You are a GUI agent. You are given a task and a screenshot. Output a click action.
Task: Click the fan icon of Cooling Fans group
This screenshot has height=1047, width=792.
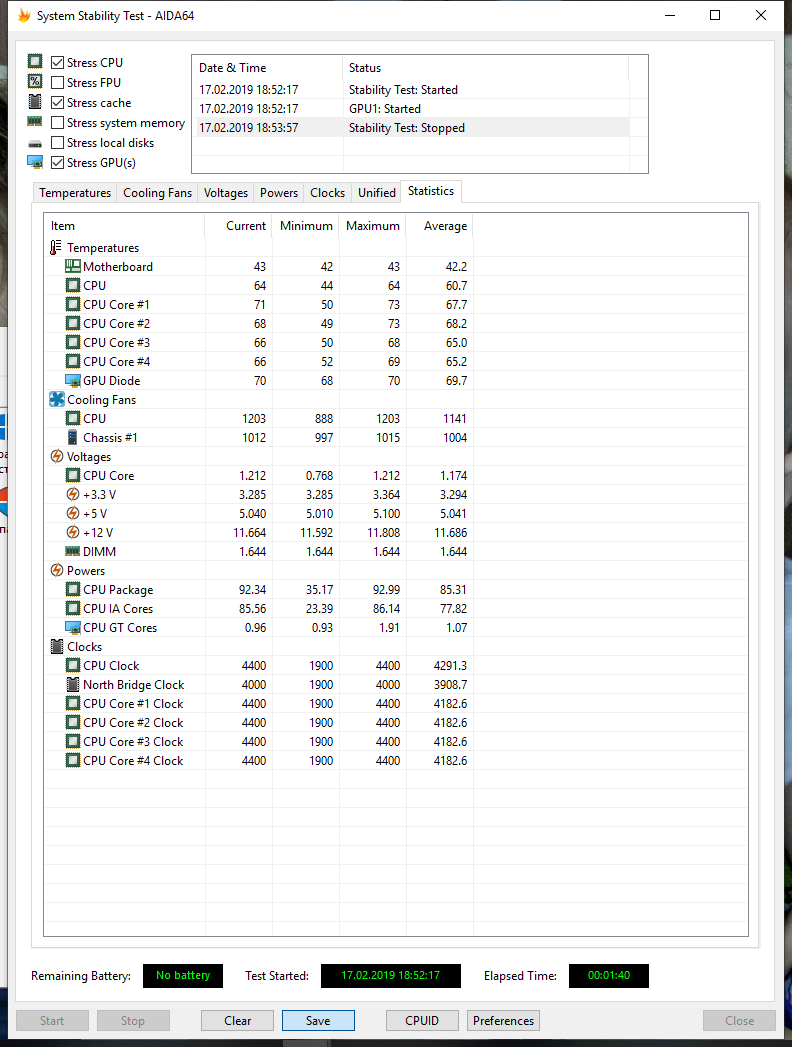click(57, 399)
